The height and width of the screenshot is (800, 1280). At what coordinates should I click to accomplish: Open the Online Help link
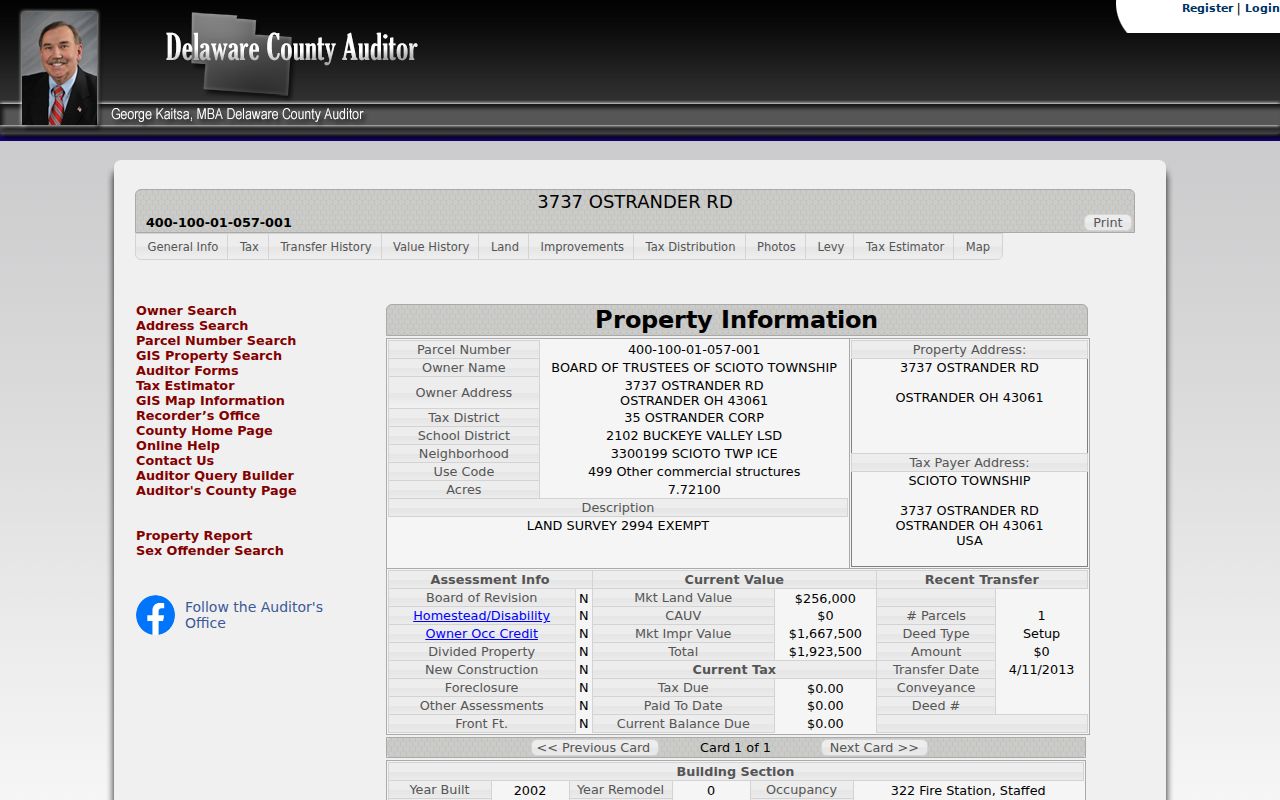click(x=178, y=446)
